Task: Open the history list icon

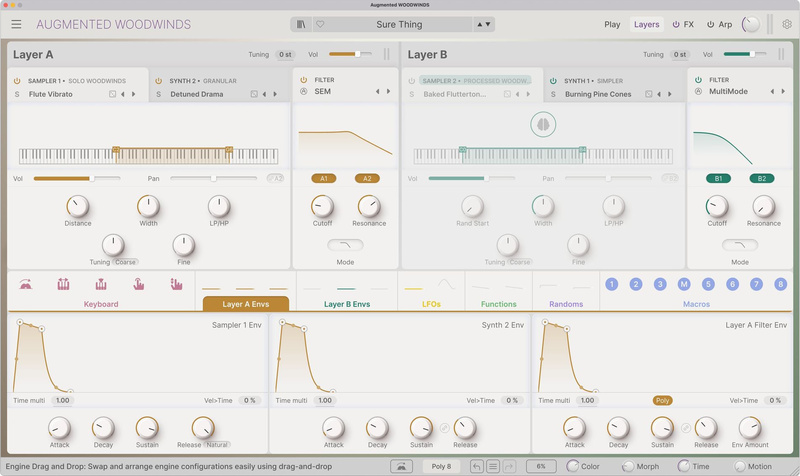Action: coord(493,466)
